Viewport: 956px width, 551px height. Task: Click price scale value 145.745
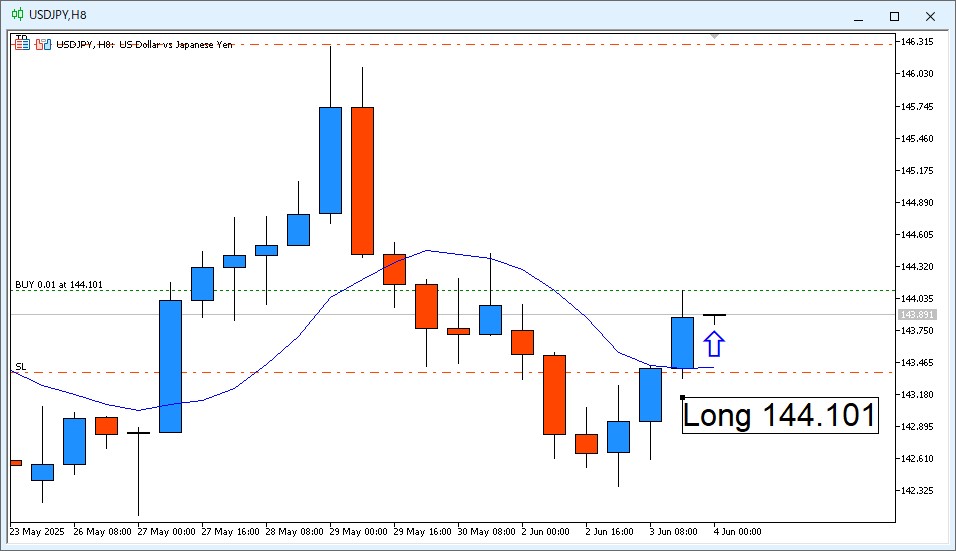tap(917, 107)
